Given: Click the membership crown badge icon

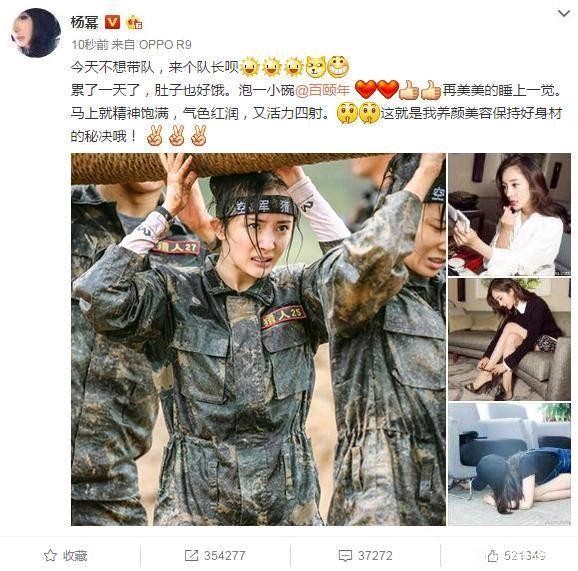Looking at the screenshot, I should (135, 23).
